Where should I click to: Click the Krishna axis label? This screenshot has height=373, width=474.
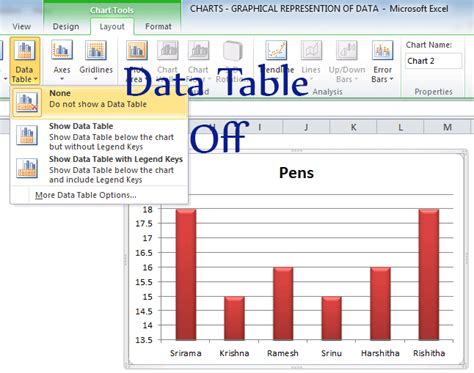coord(234,353)
